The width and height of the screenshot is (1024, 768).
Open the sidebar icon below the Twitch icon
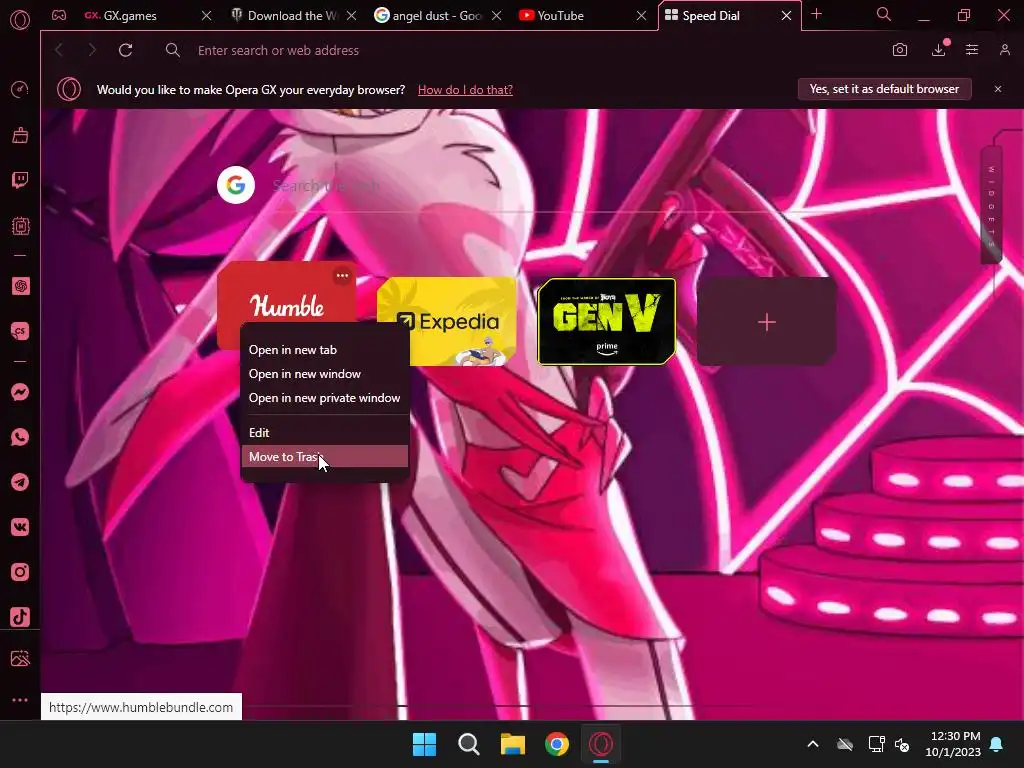click(x=20, y=226)
